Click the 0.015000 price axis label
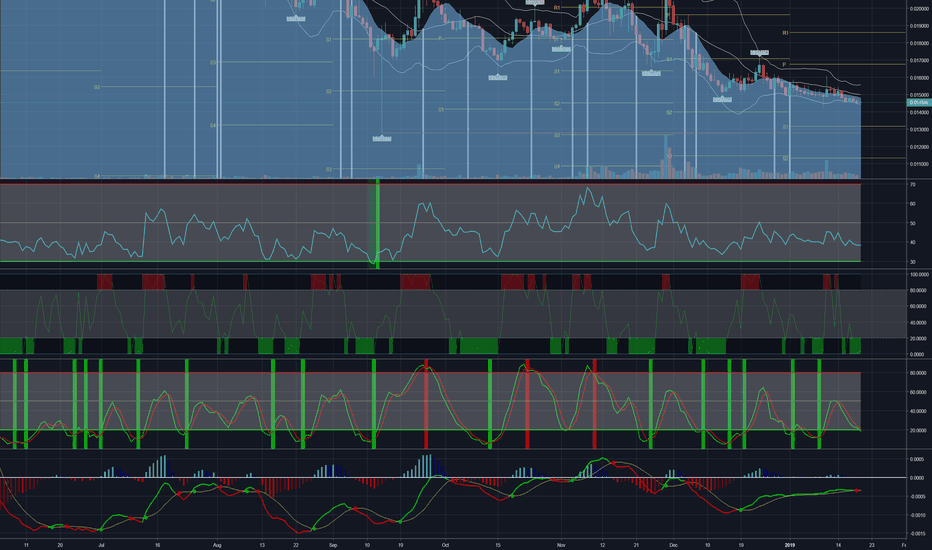932x550 pixels. click(x=919, y=95)
